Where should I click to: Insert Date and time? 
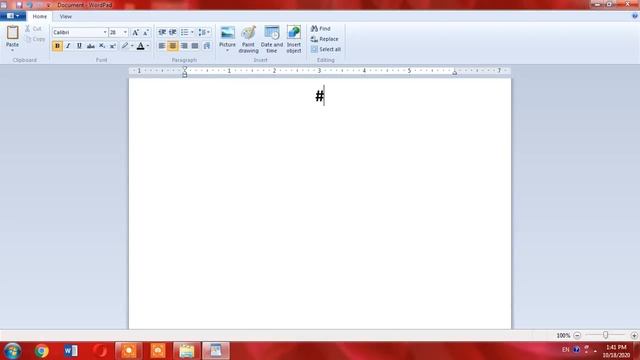272,39
